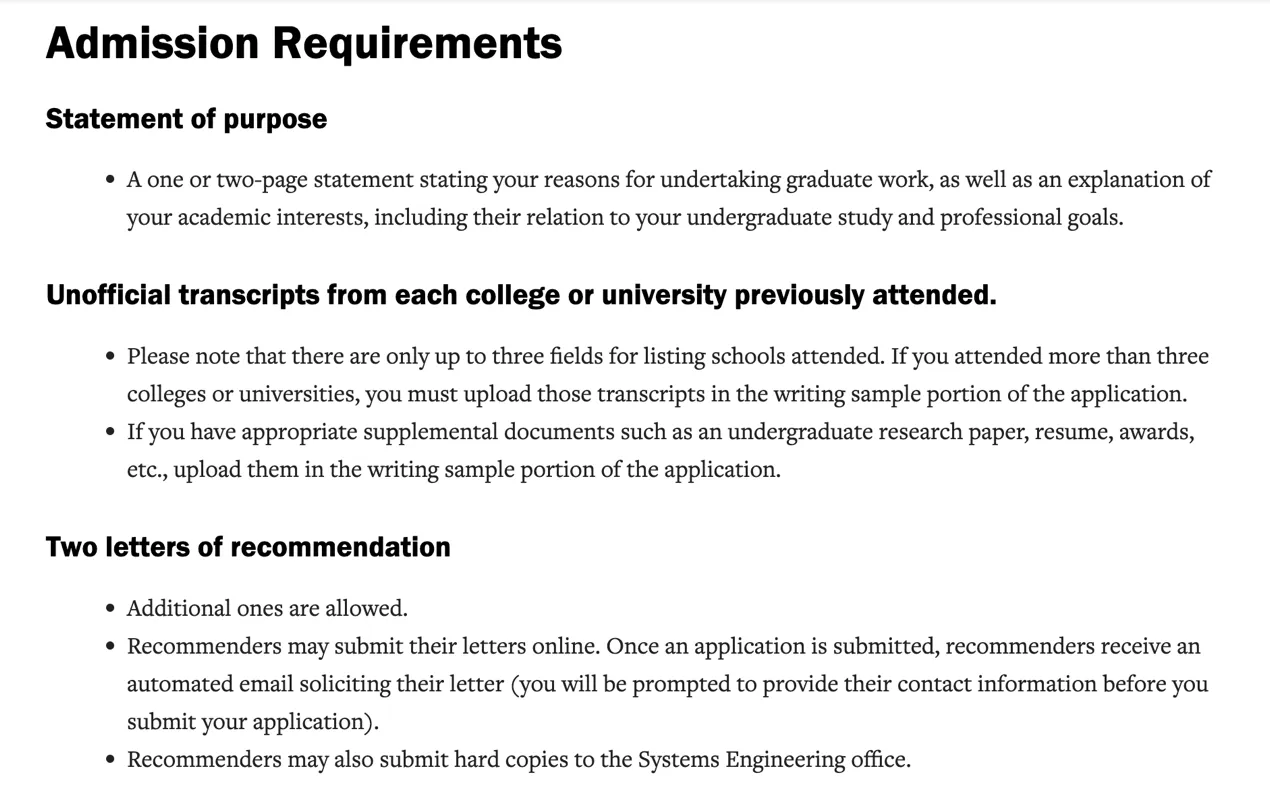Click the bullet starting "Please note that there are"
The image size is (1270, 792).
tap(668, 375)
